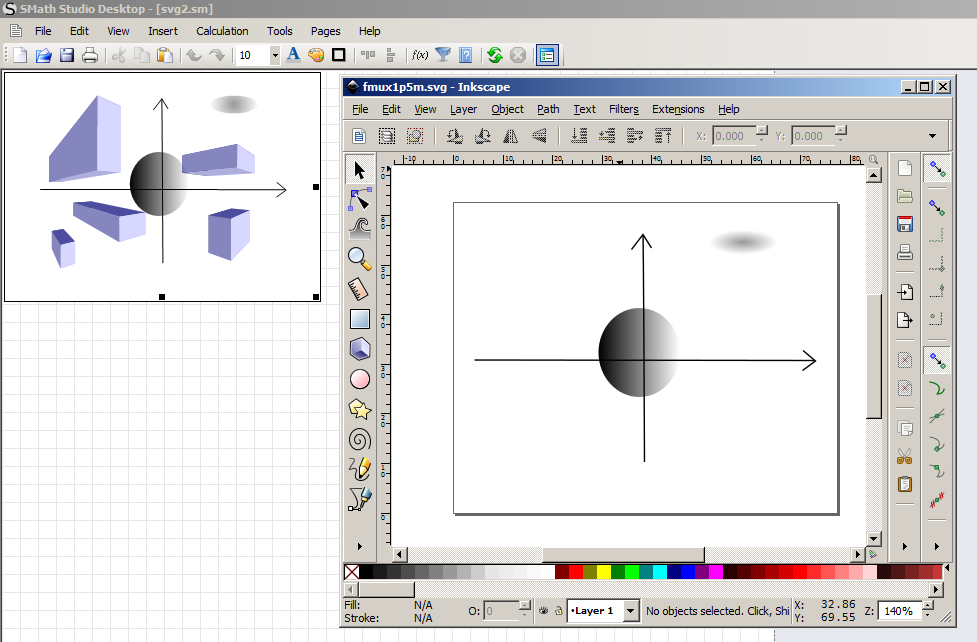Open the Extensions menu in Inkscape
Image resolution: width=977 pixels, height=642 pixels.
tap(678, 109)
